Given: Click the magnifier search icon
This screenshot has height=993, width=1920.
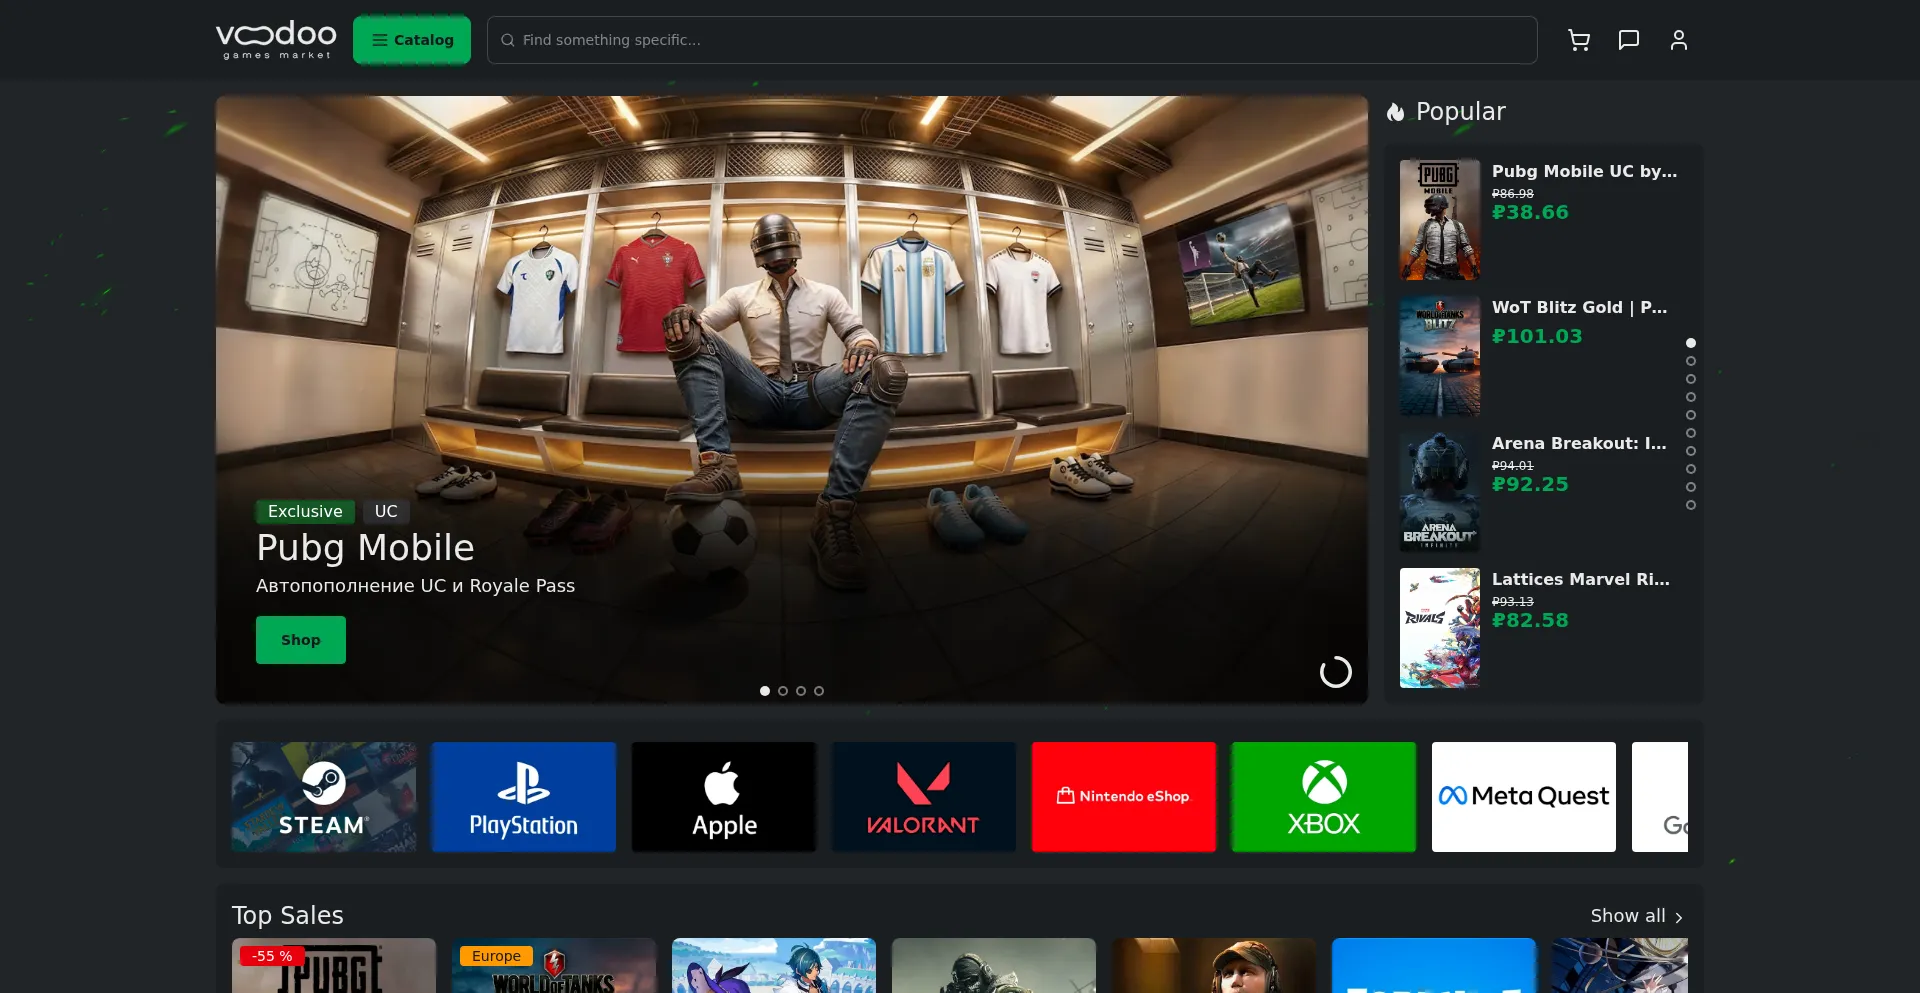Looking at the screenshot, I should (x=508, y=40).
